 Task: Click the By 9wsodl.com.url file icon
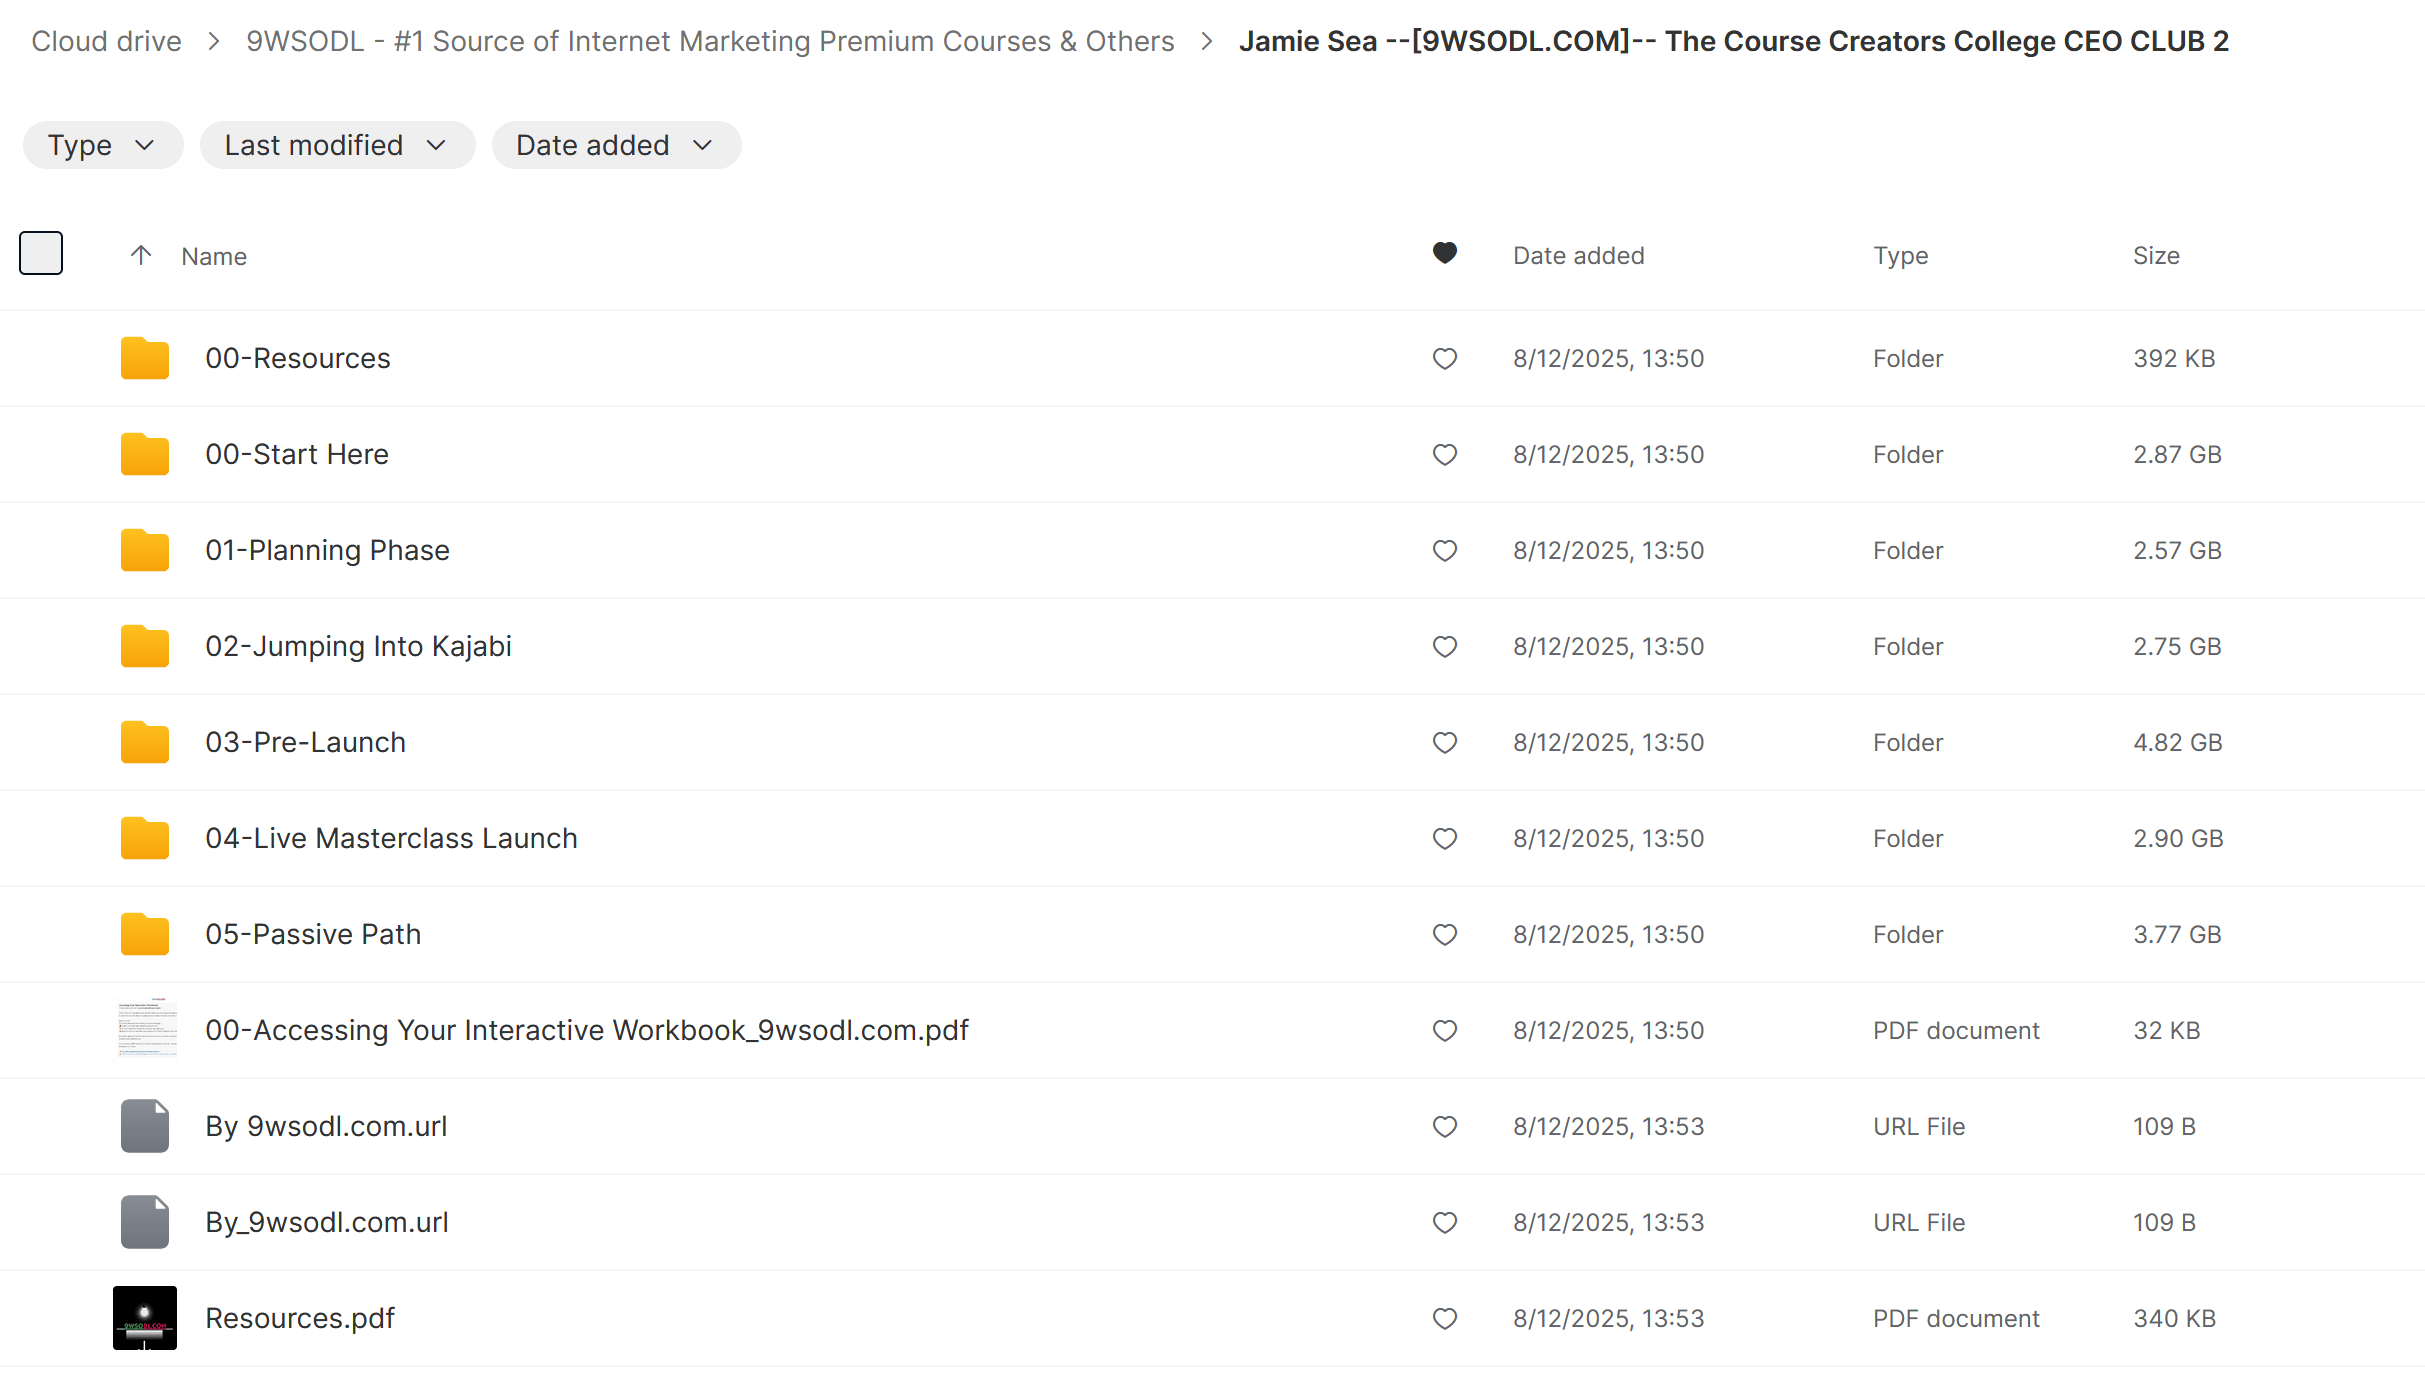point(144,1126)
